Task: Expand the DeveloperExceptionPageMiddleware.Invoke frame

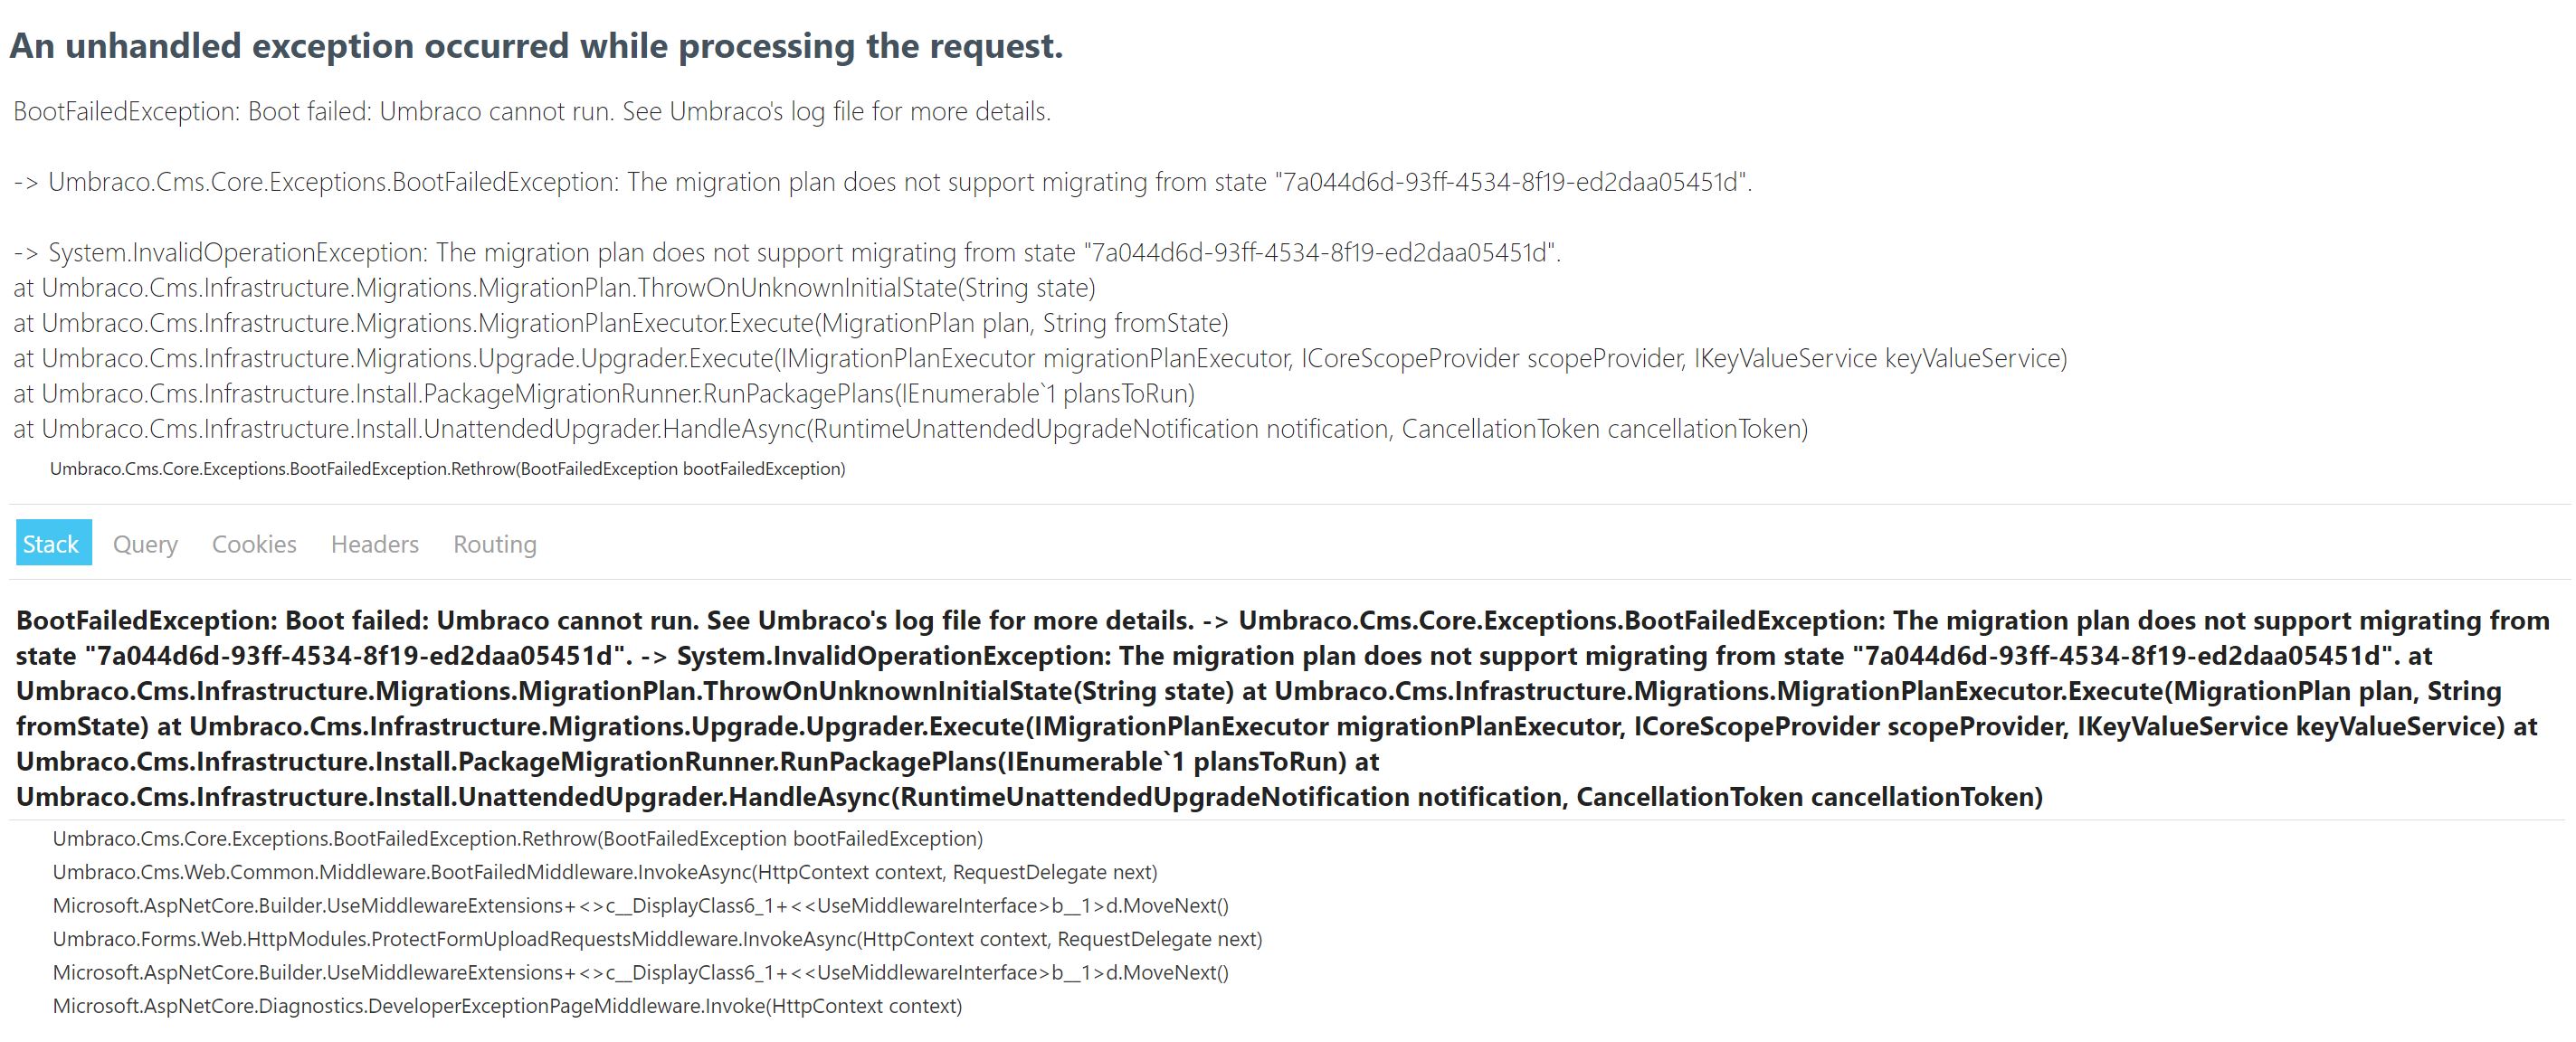Action: [507, 1006]
